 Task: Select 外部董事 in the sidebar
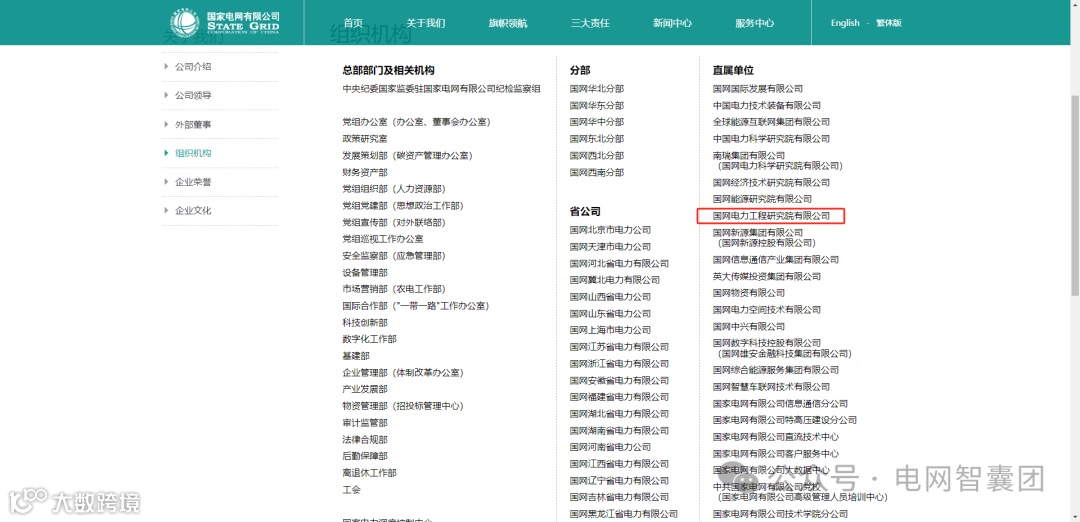click(193, 124)
